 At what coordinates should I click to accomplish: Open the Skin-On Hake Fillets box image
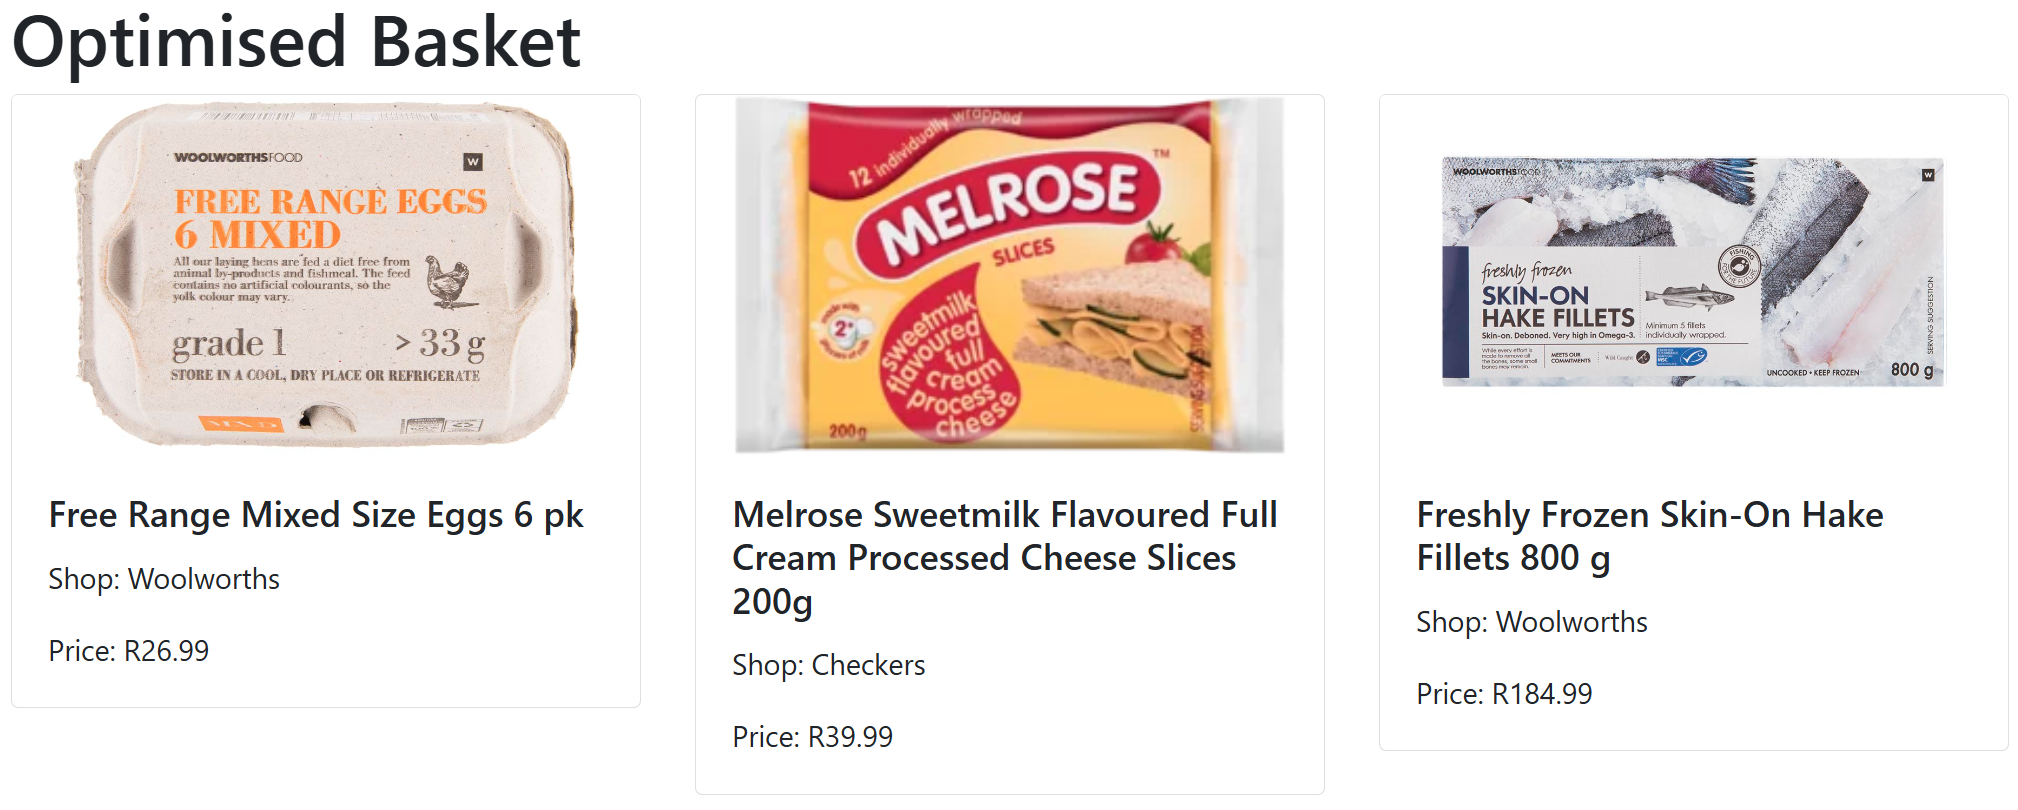tap(1693, 272)
